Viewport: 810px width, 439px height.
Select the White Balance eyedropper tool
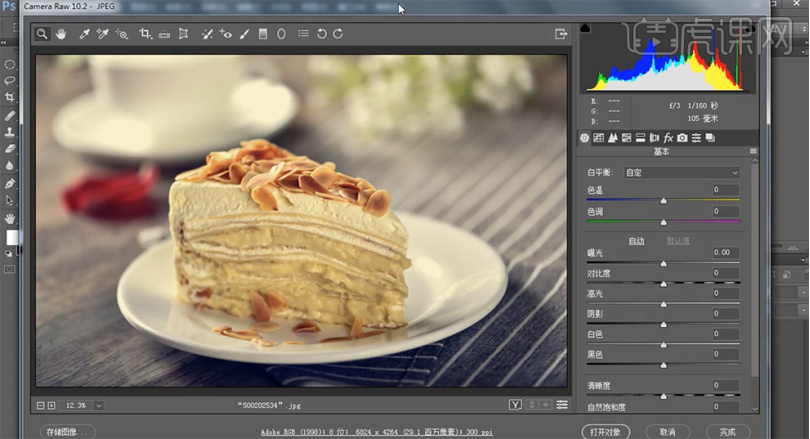(86, 34)
